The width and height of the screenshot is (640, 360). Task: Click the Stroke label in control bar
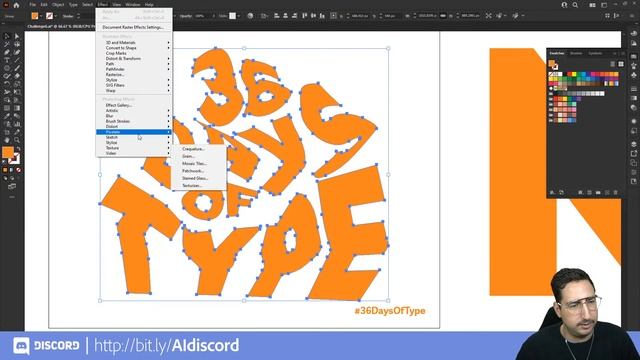(x=68, y=16)
